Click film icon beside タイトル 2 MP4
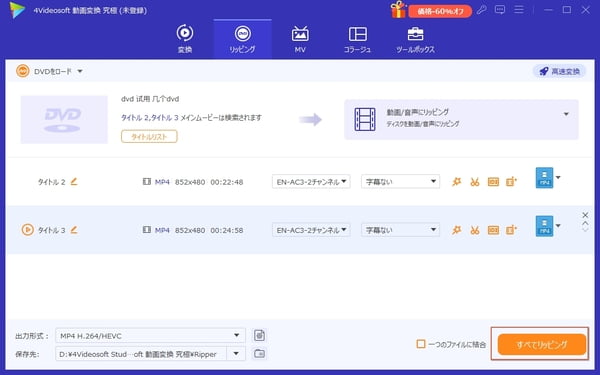Screen dimensions: 600x375 tap(147, 181)
